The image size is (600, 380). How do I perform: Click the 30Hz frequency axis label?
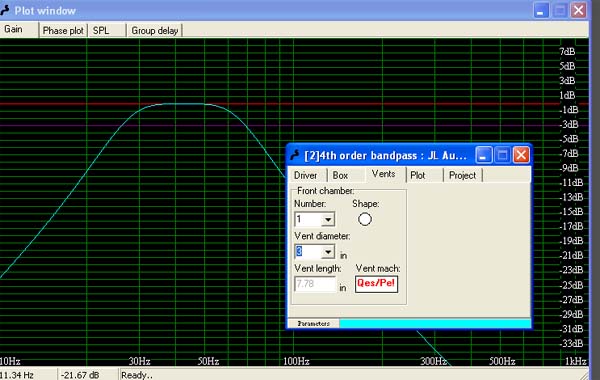tap(139, 361)
